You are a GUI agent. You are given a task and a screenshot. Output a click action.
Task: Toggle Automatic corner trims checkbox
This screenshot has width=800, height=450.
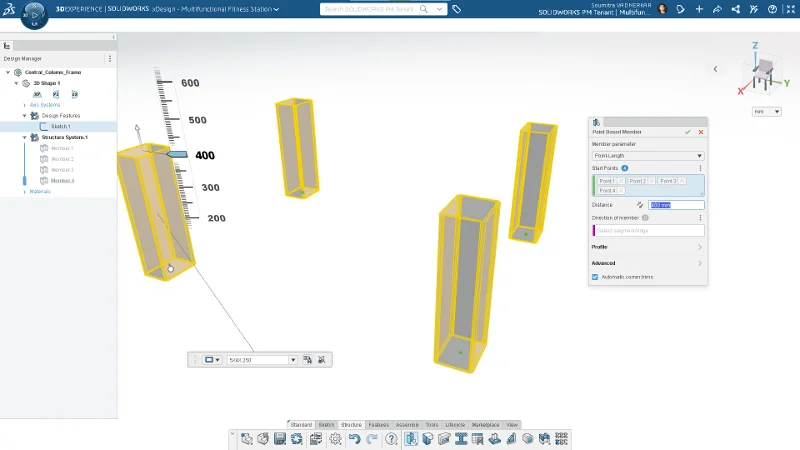(x=595, y=276)
